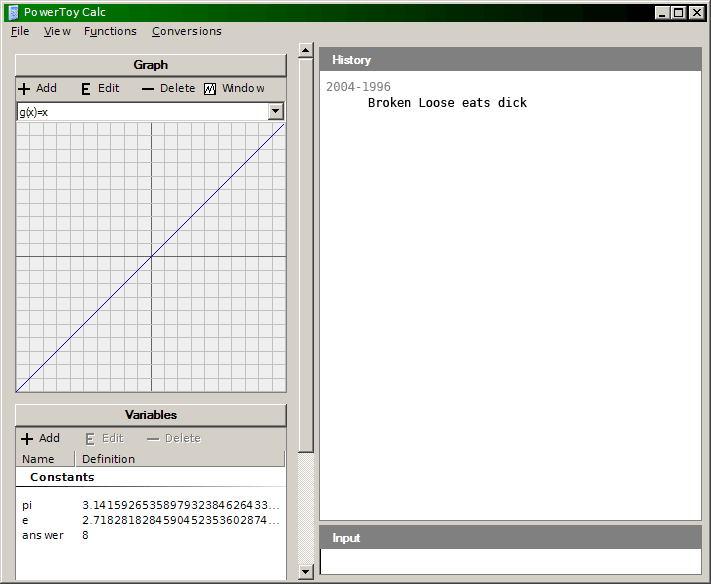Close the PowerToy Calc window
711x584 pixels.
[696, 13]
